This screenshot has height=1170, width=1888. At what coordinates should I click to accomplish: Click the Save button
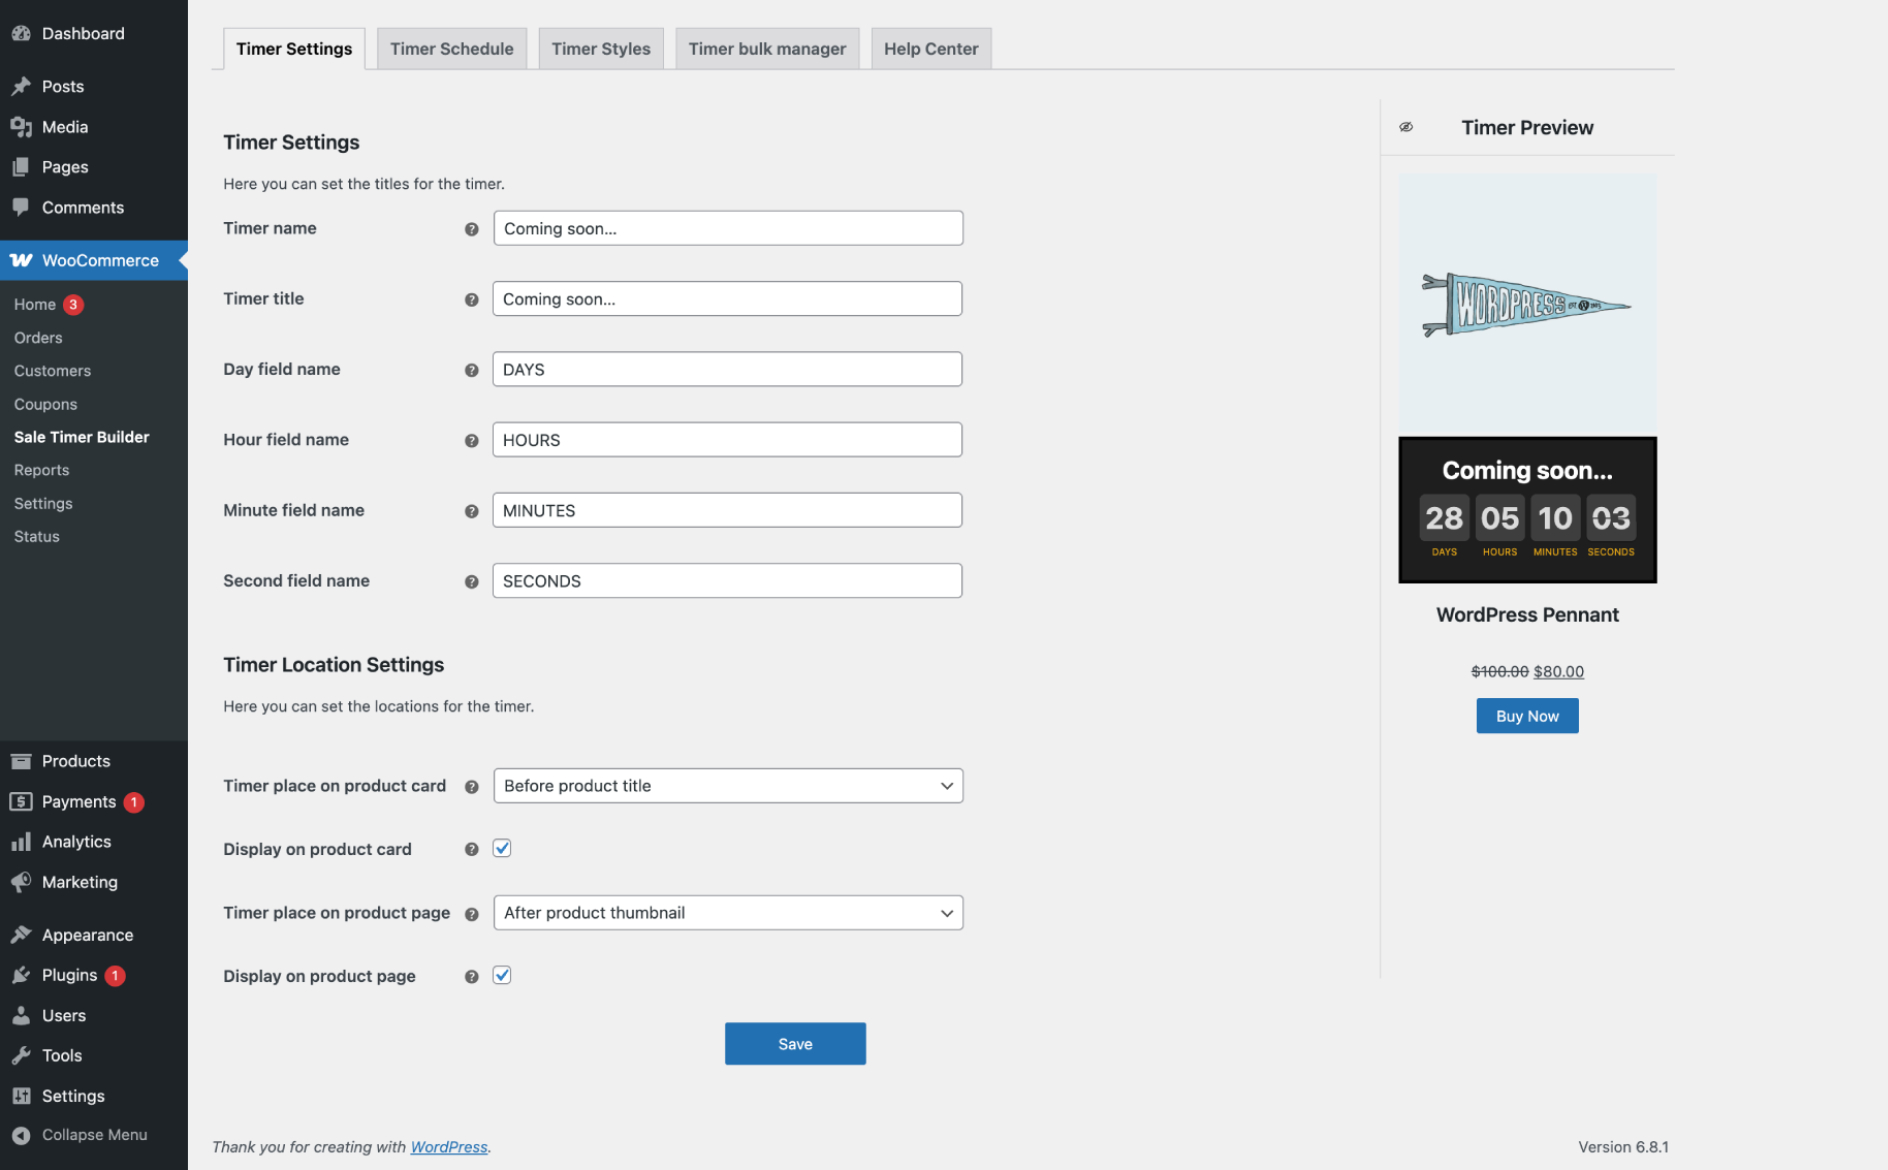click(794, 1043)
